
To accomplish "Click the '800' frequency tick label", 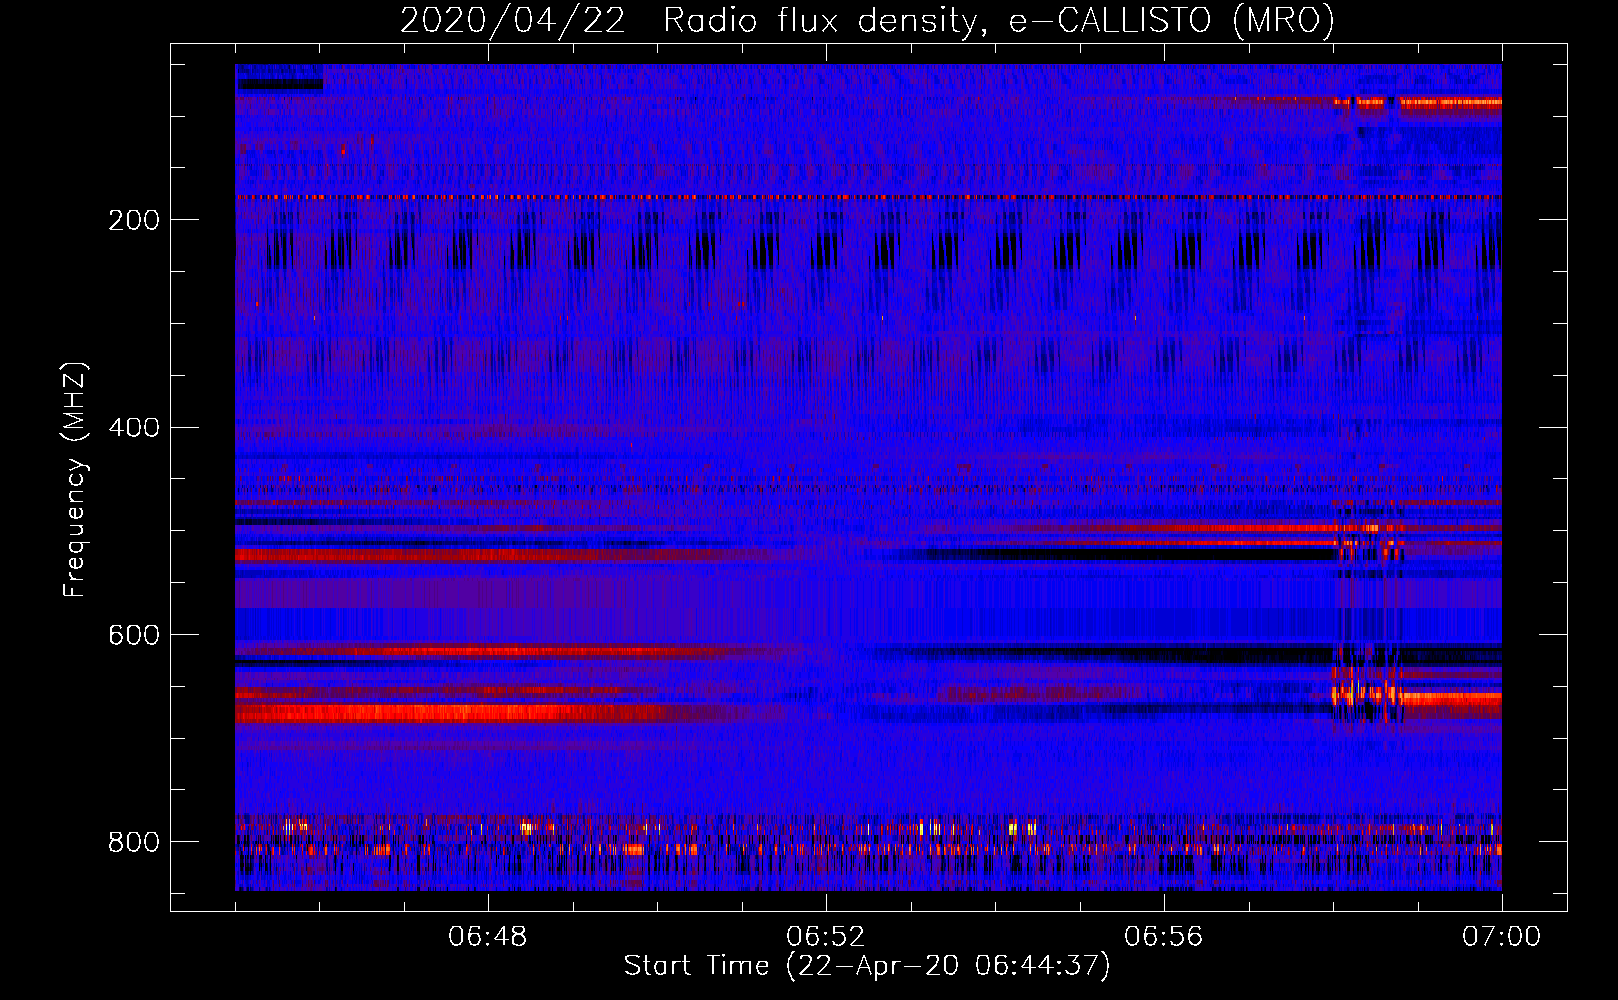I will pyautogui.click(x=134, y=842).
